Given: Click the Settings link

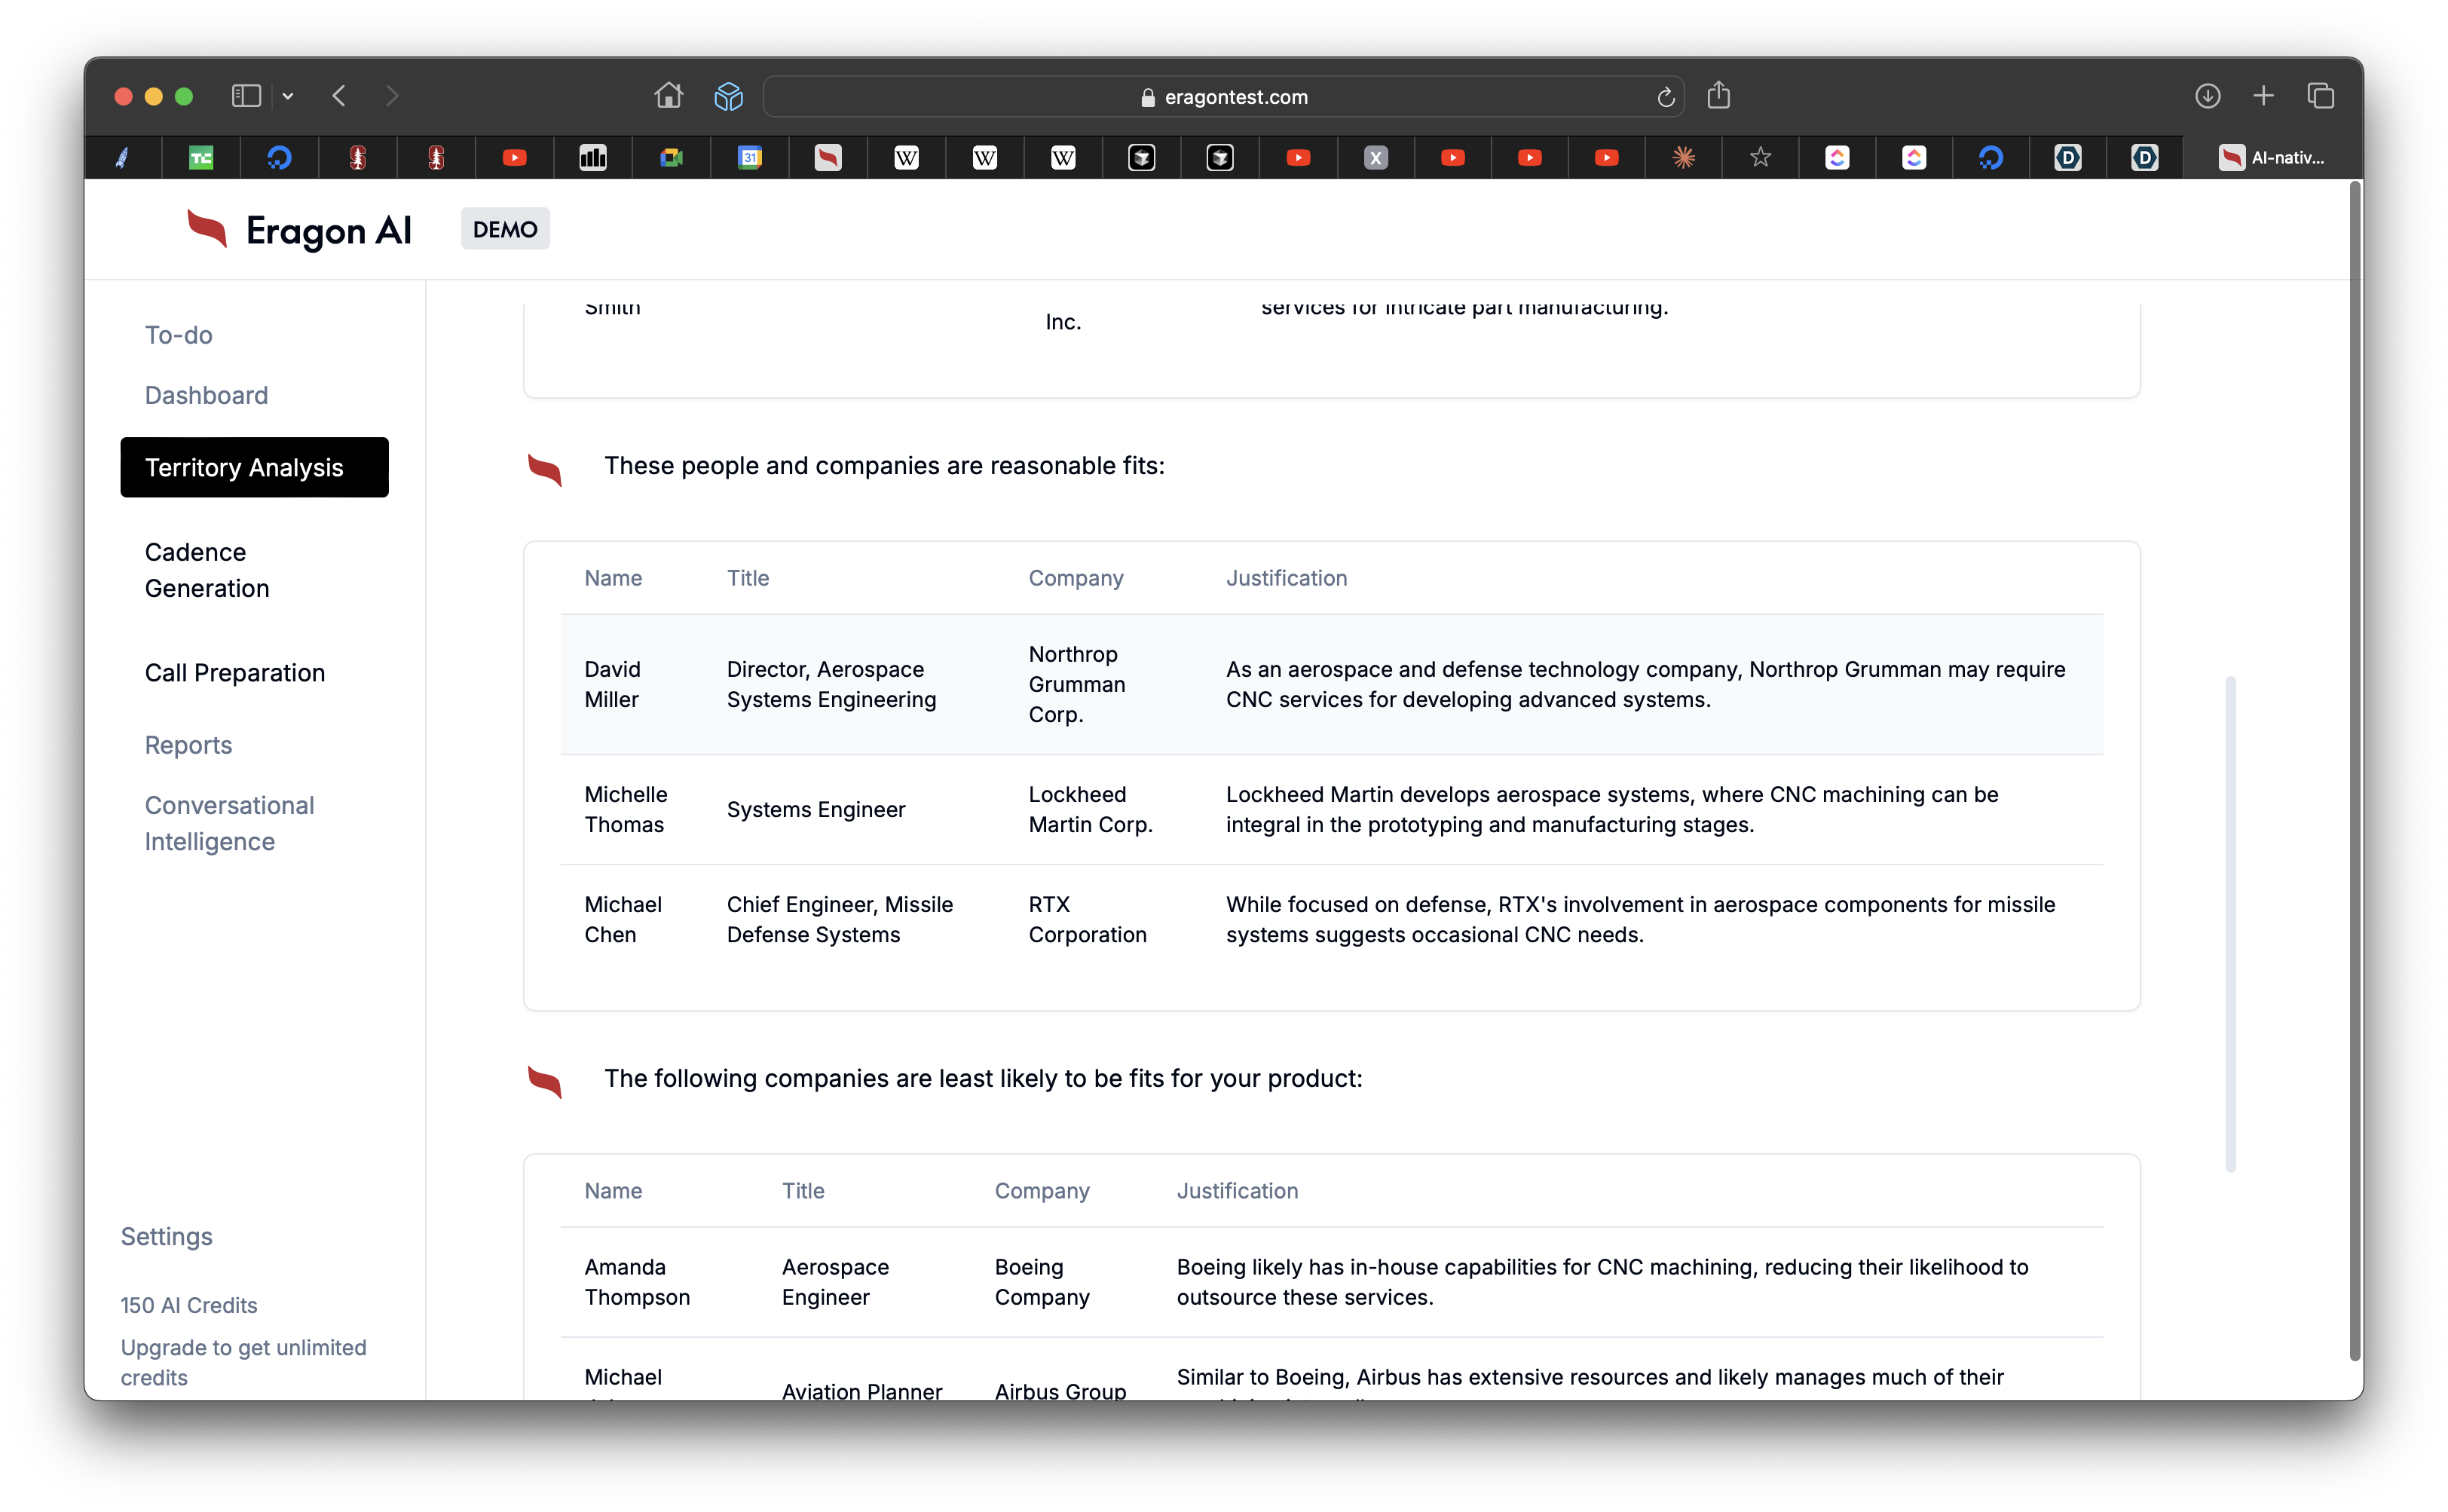Looking at the screenshot, I should point(166,1236).
